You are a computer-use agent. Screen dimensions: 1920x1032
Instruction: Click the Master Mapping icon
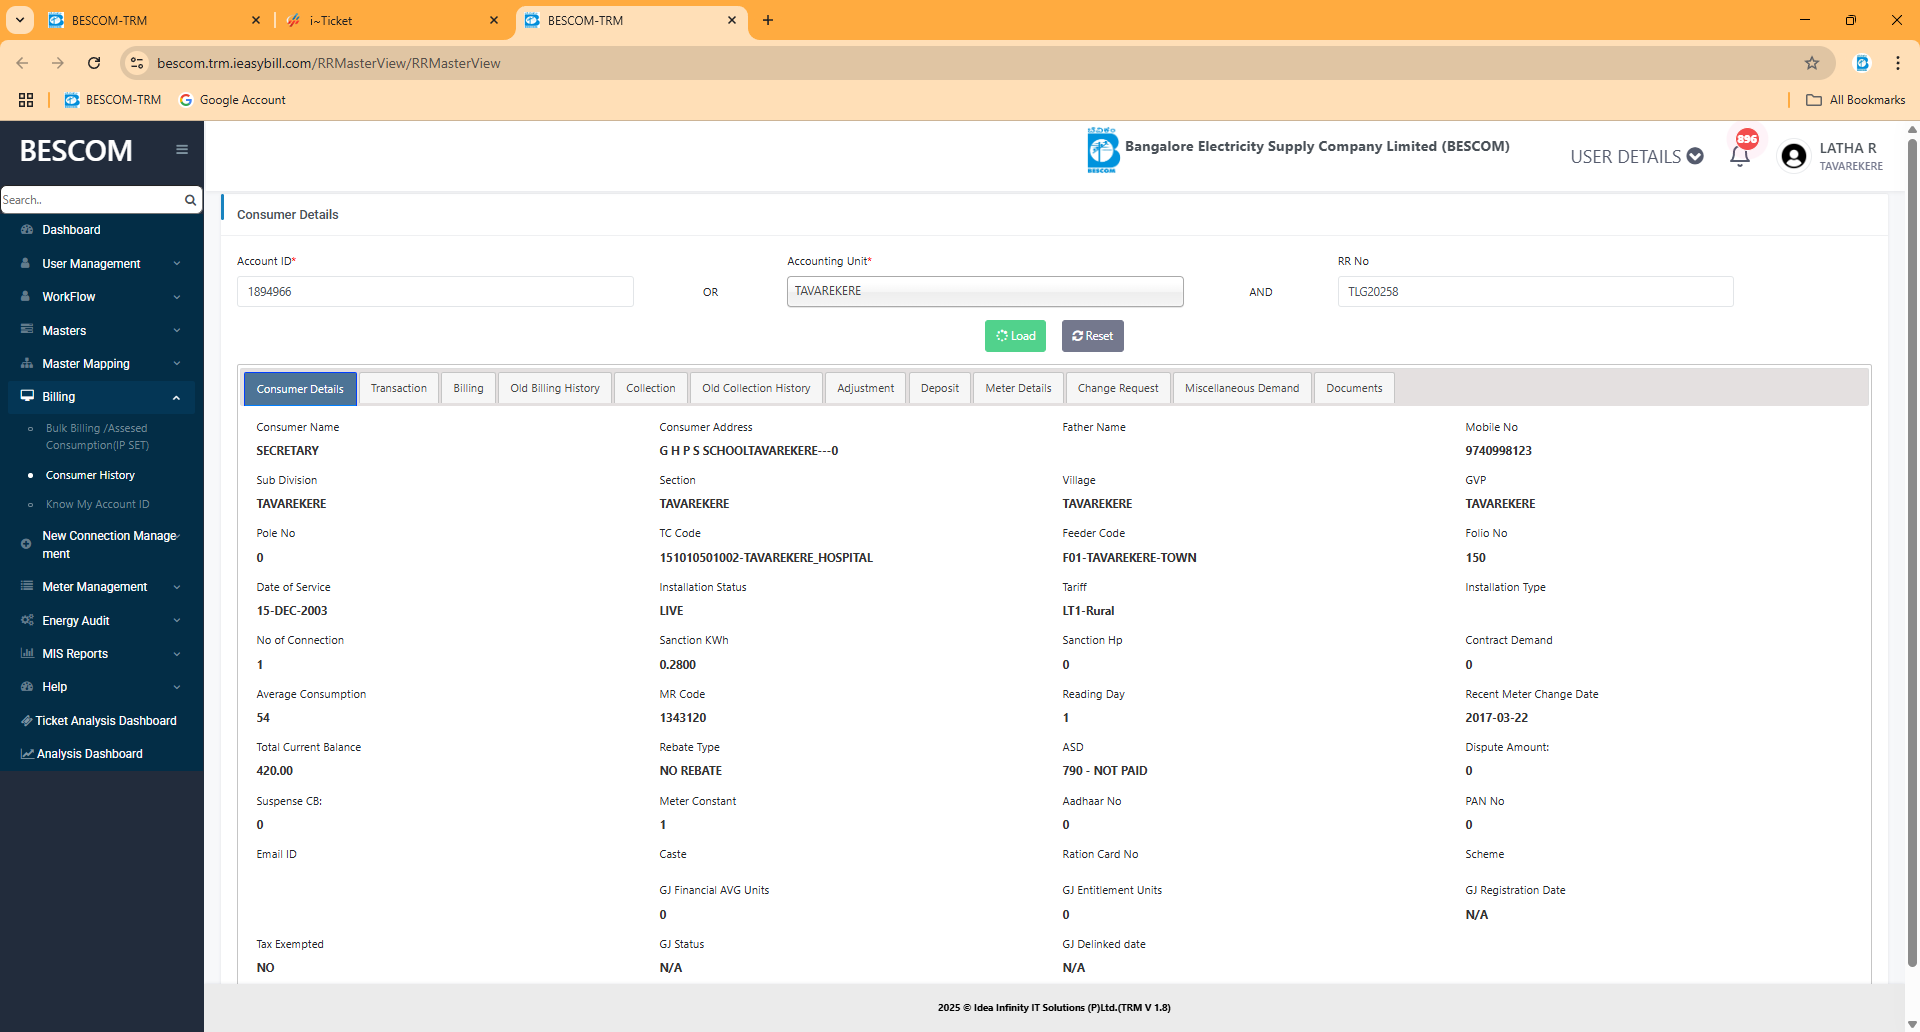(27, 363)
